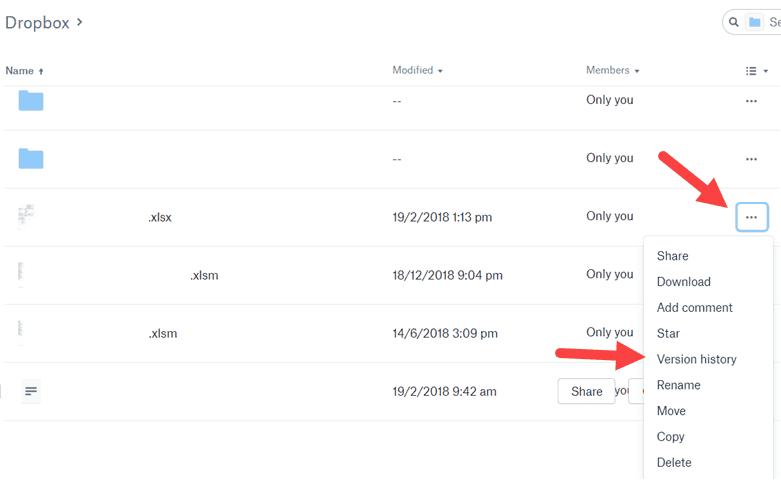The image size is (781, 480).
Task: Click the Dropbox breadcrumb link
Action: pos(37,22)
